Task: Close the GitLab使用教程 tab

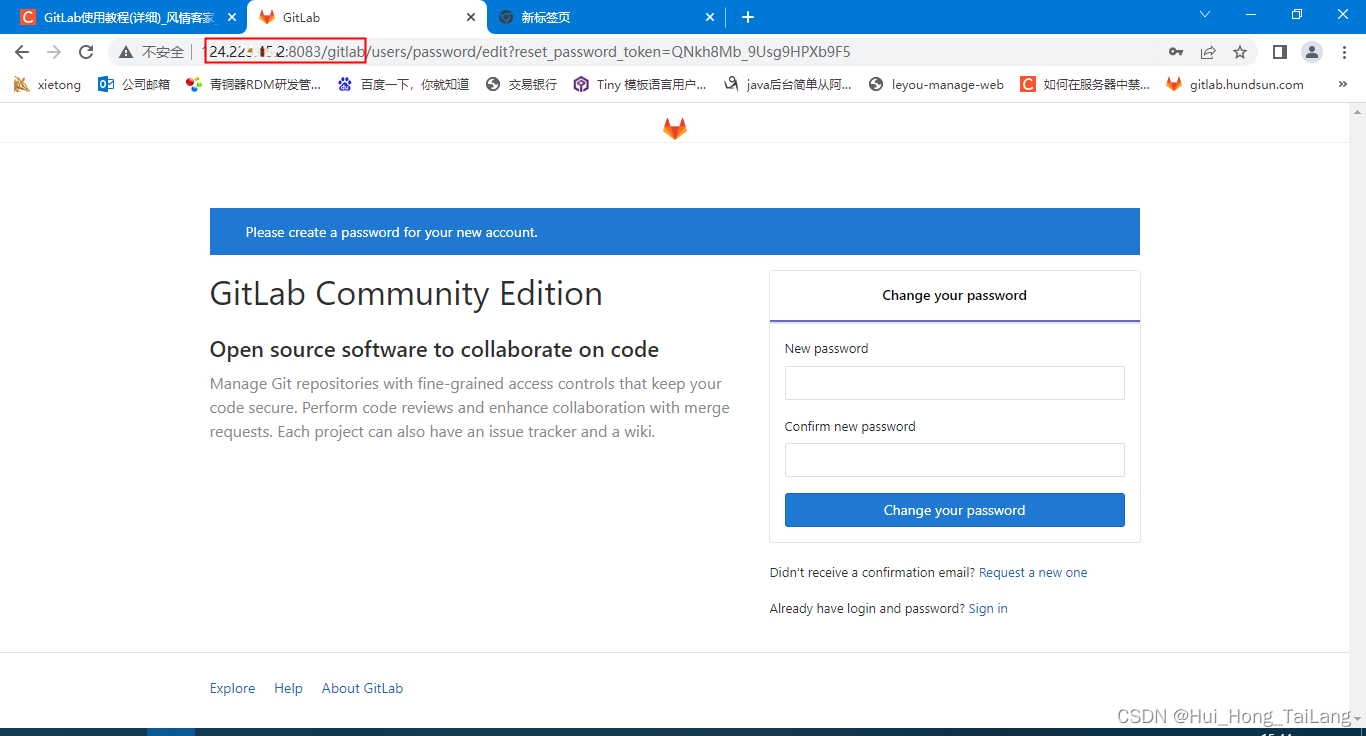Action: [232, 17]
